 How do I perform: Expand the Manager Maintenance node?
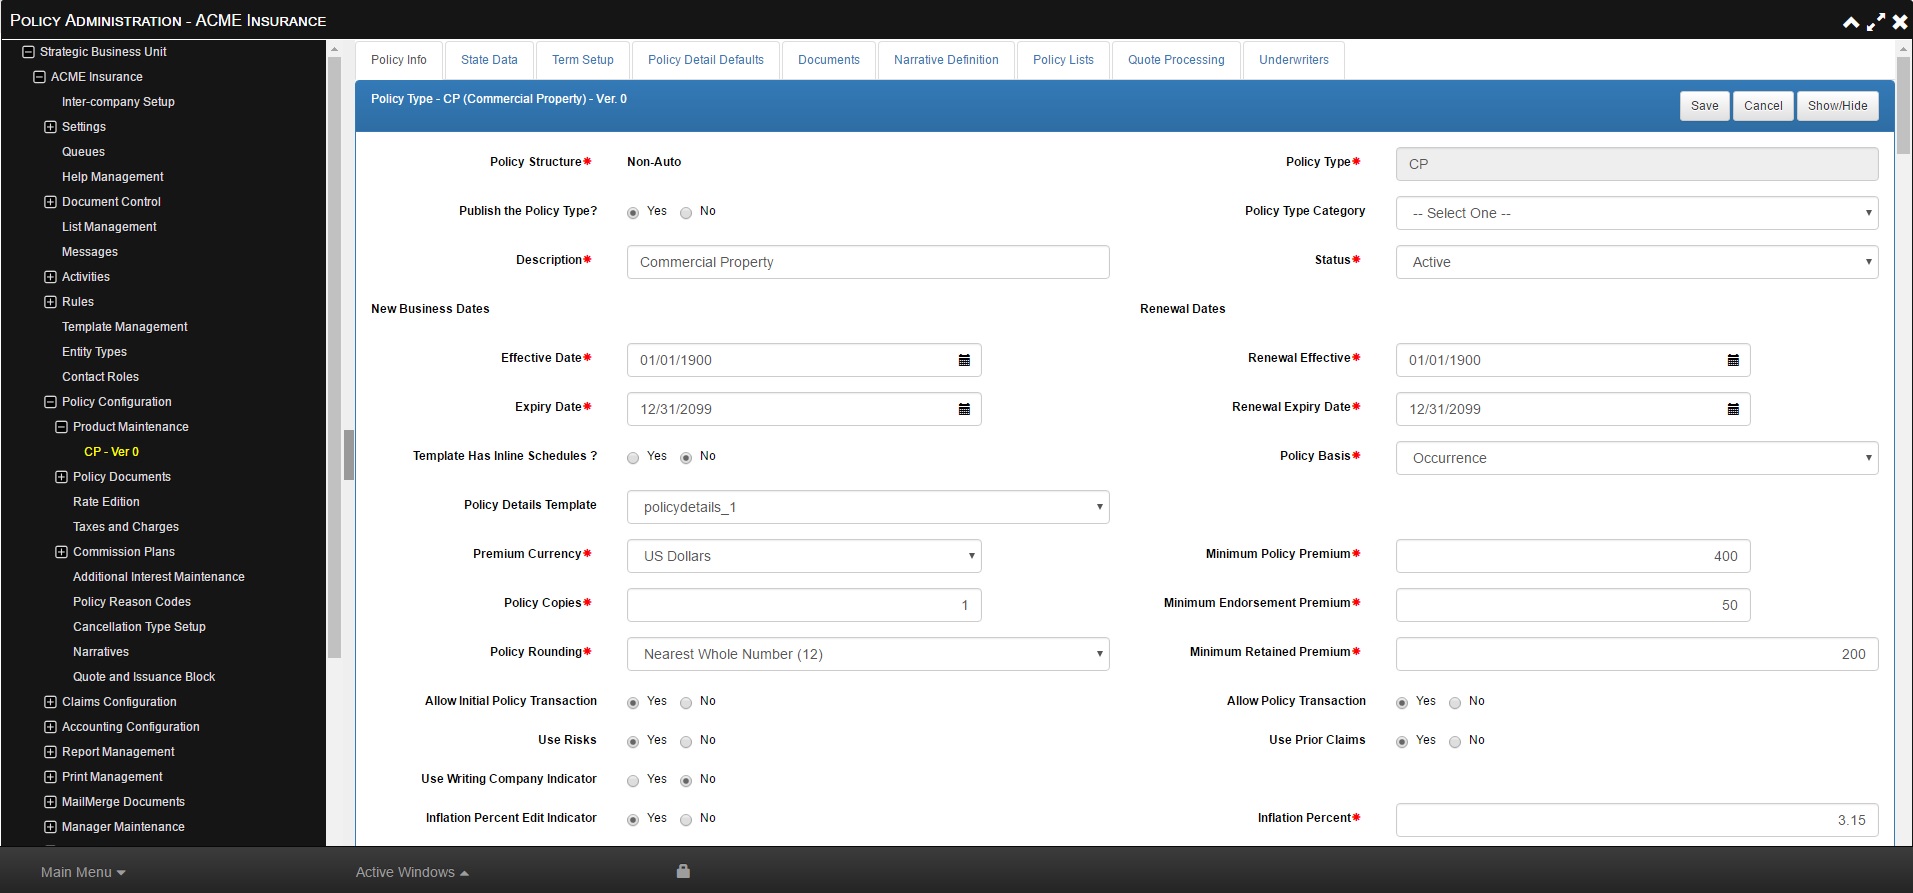[x=50, y=827]
